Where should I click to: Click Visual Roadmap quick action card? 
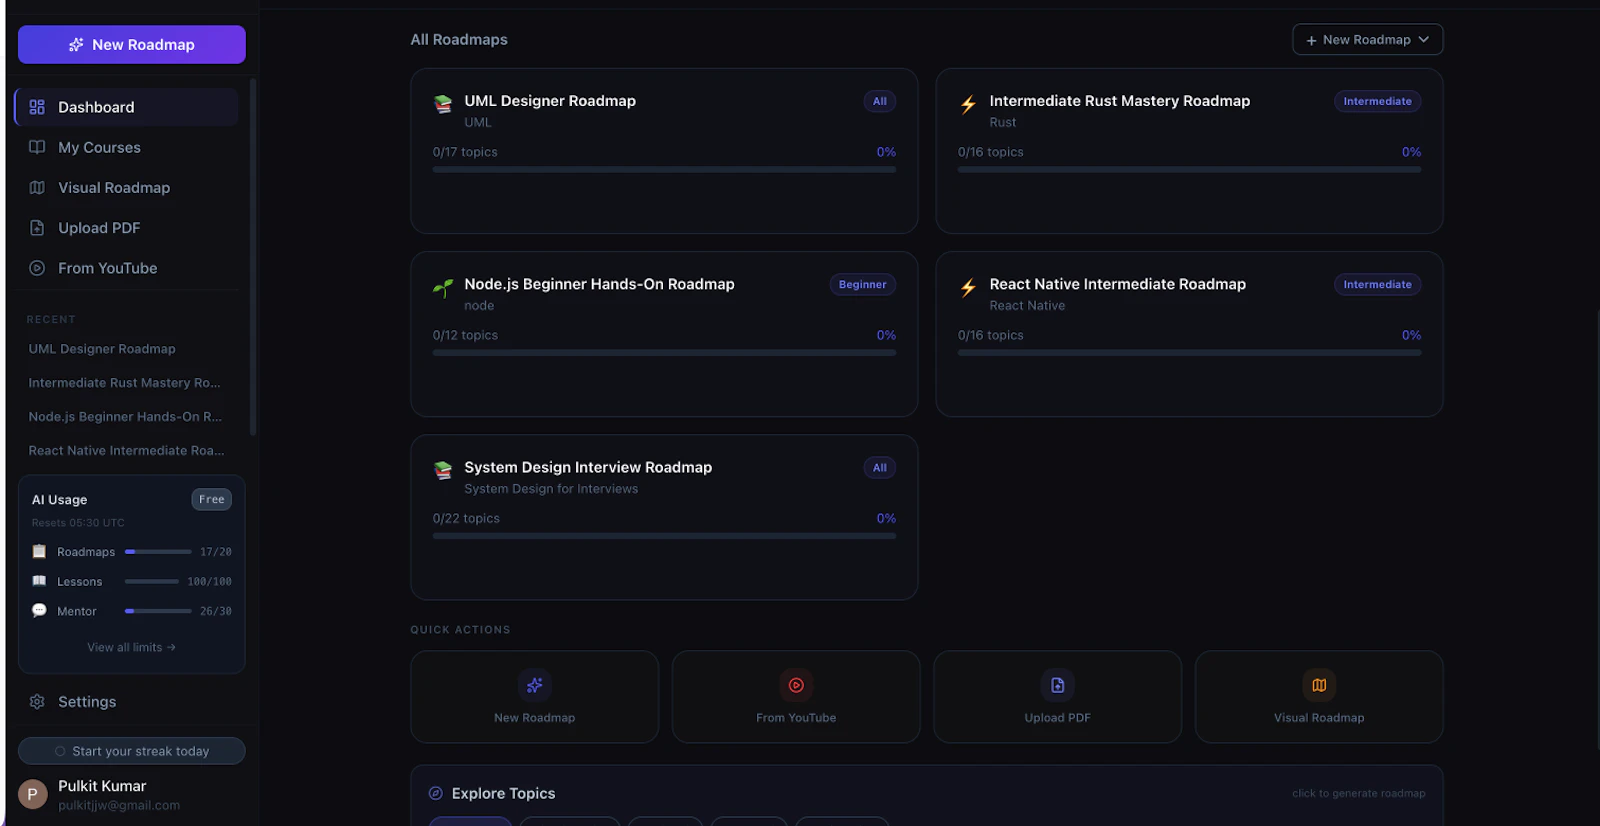[x=1319, y=697]
